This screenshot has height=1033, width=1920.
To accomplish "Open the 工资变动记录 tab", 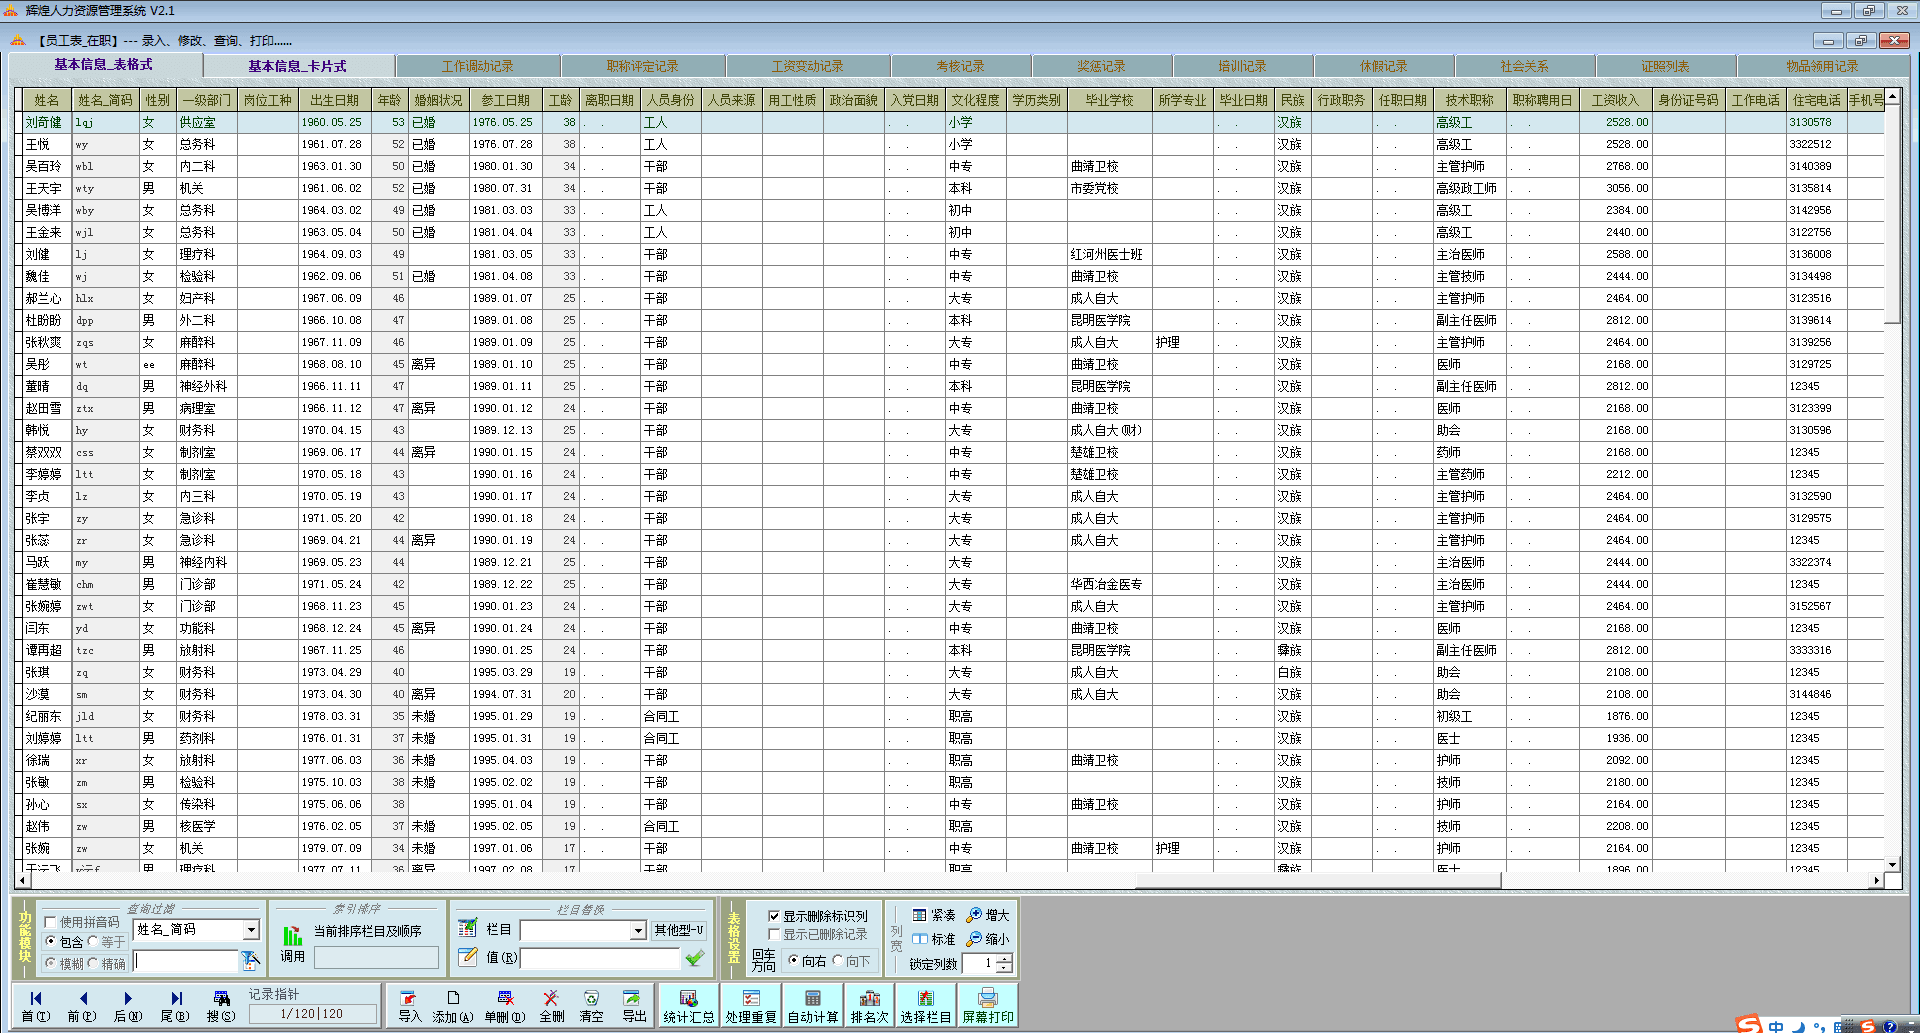I will (x=807, y=66).
